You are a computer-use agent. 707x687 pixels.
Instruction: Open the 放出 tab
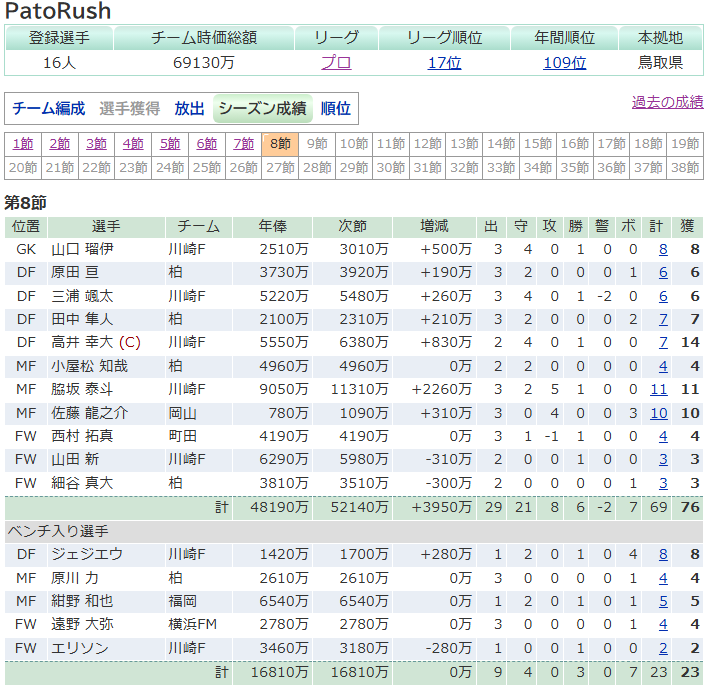click(x=189, y=109)
